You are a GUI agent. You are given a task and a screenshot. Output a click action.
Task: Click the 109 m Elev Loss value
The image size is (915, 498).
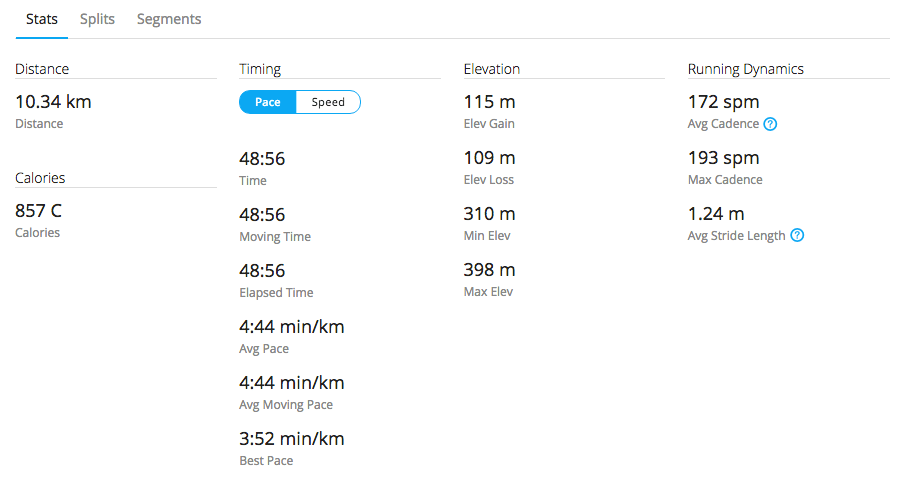pos(490,158)
